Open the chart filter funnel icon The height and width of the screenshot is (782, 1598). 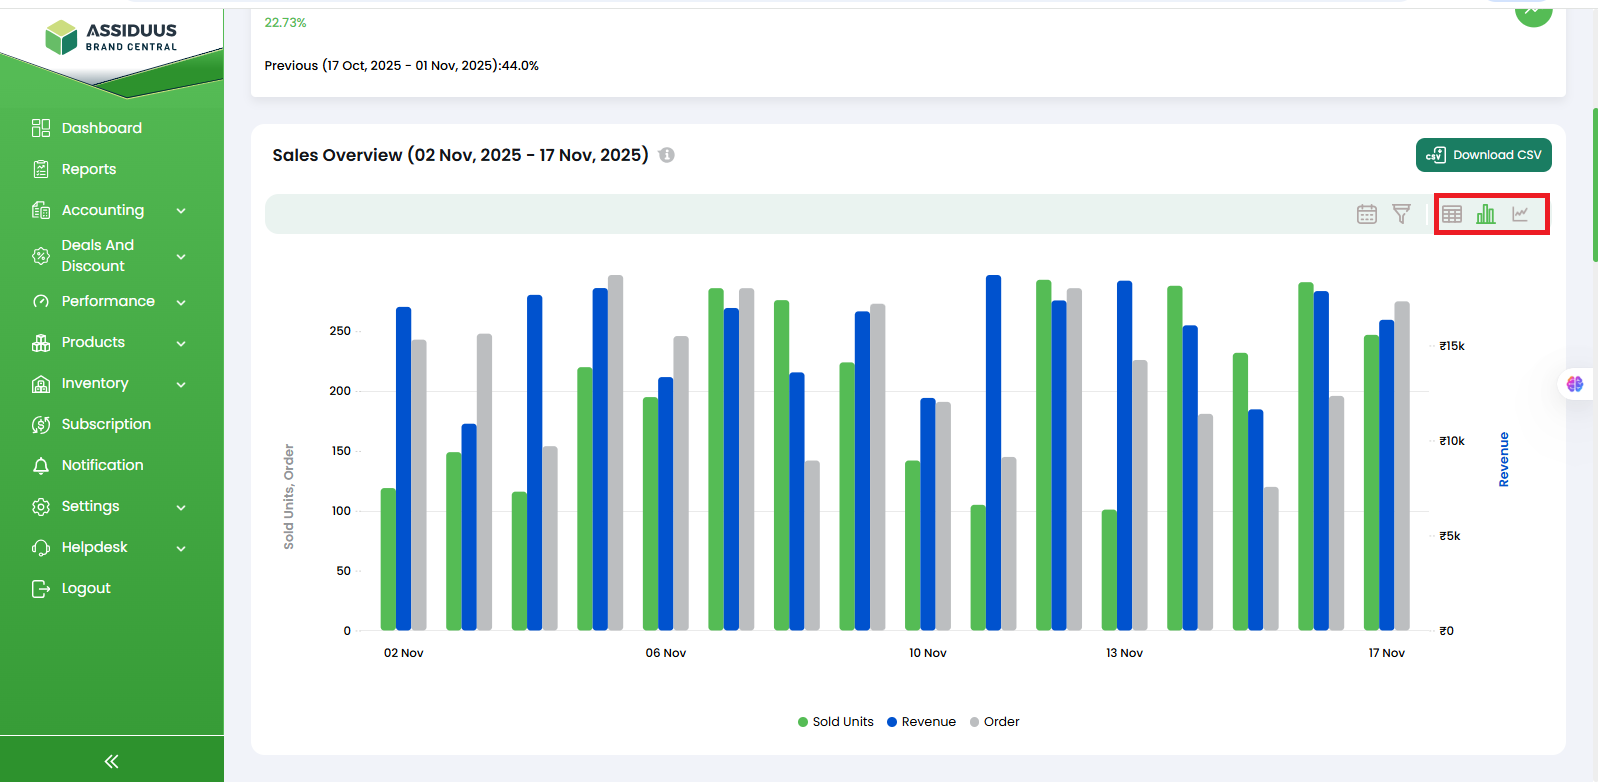(x=1401, y=214)
